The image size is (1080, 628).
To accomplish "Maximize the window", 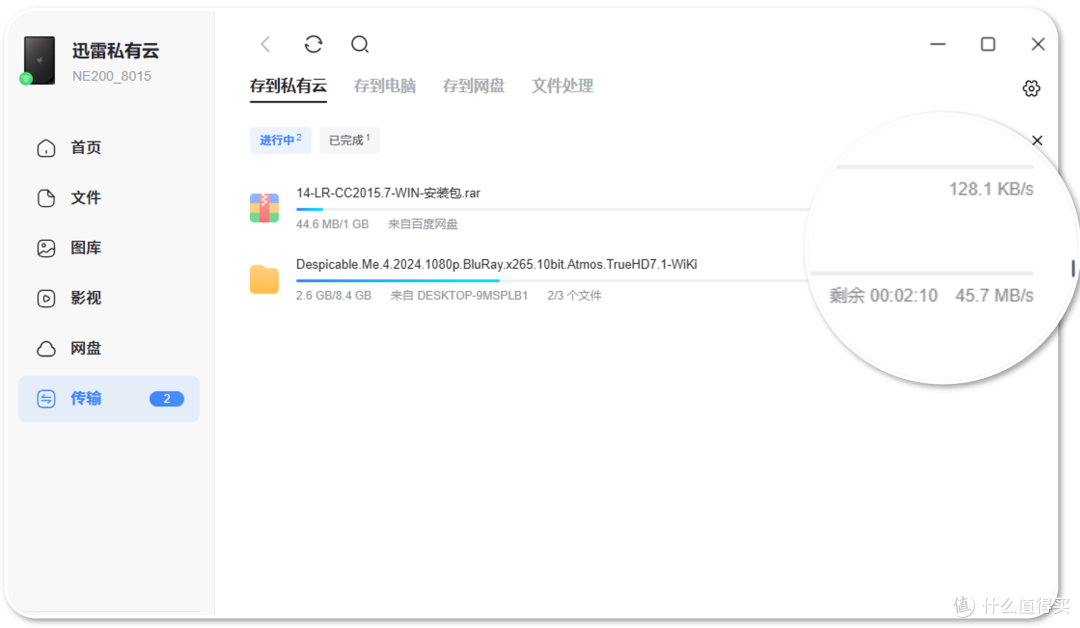I will point(988,44).
